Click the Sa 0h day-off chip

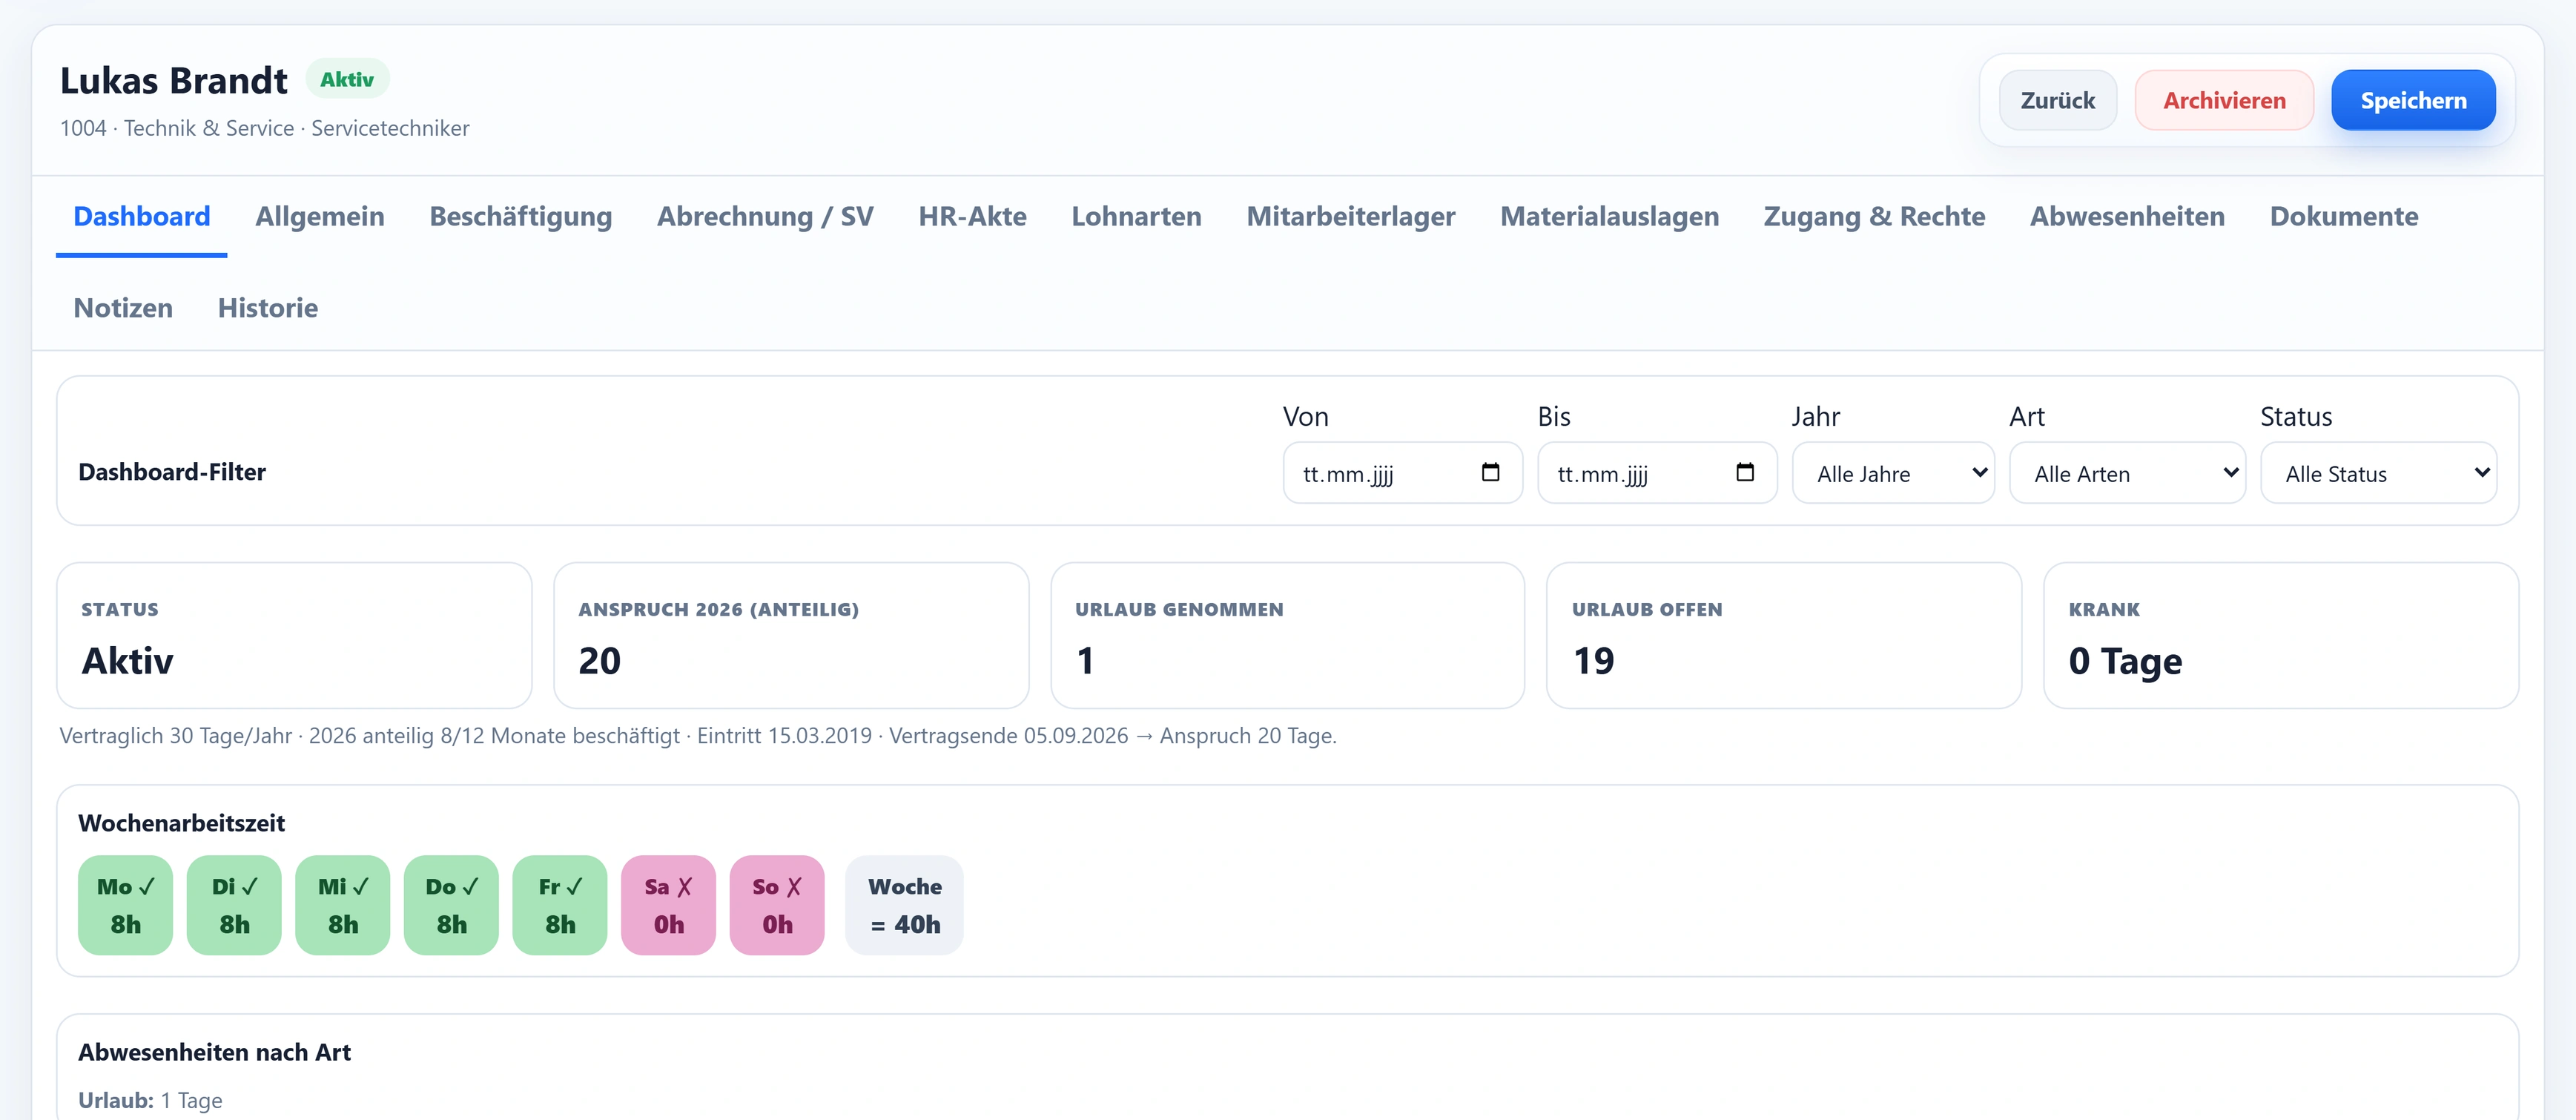[x=668, y=905]
